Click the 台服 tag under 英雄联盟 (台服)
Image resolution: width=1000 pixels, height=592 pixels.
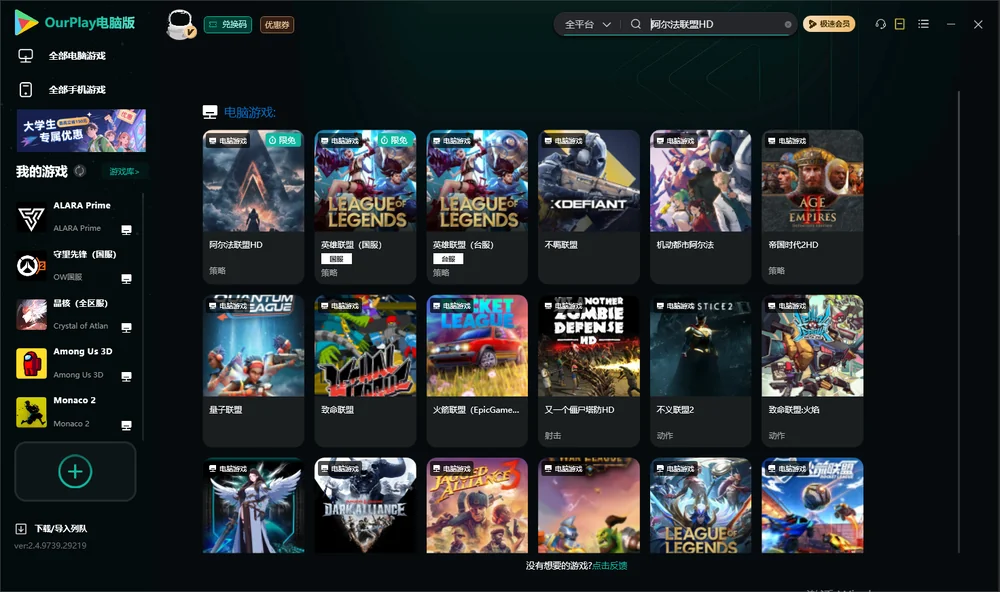pos(448,259)
